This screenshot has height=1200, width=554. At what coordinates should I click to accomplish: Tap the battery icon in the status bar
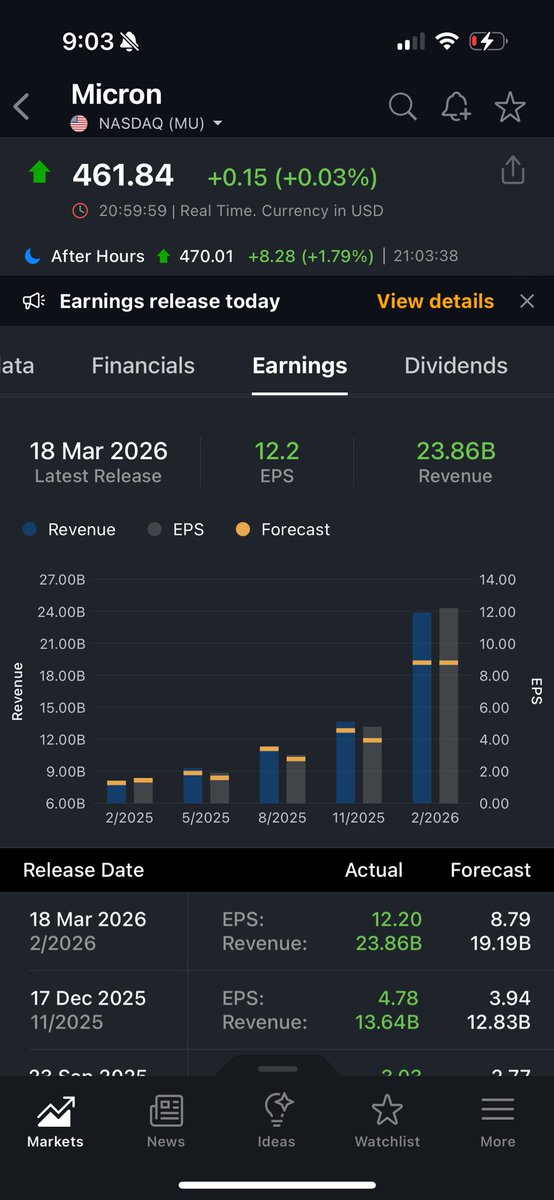click(488, 41)
